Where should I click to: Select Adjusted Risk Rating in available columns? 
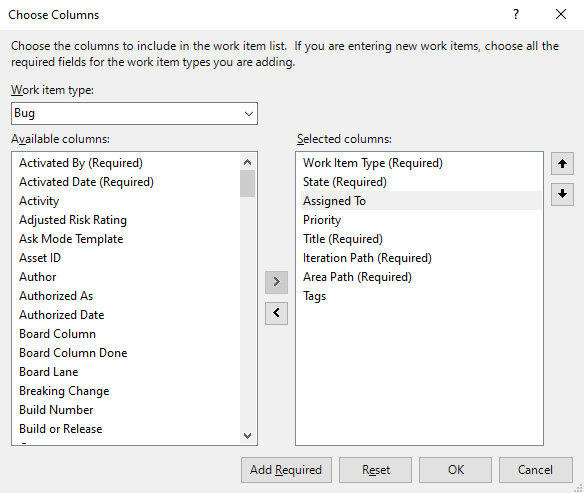tap(73, 220)
